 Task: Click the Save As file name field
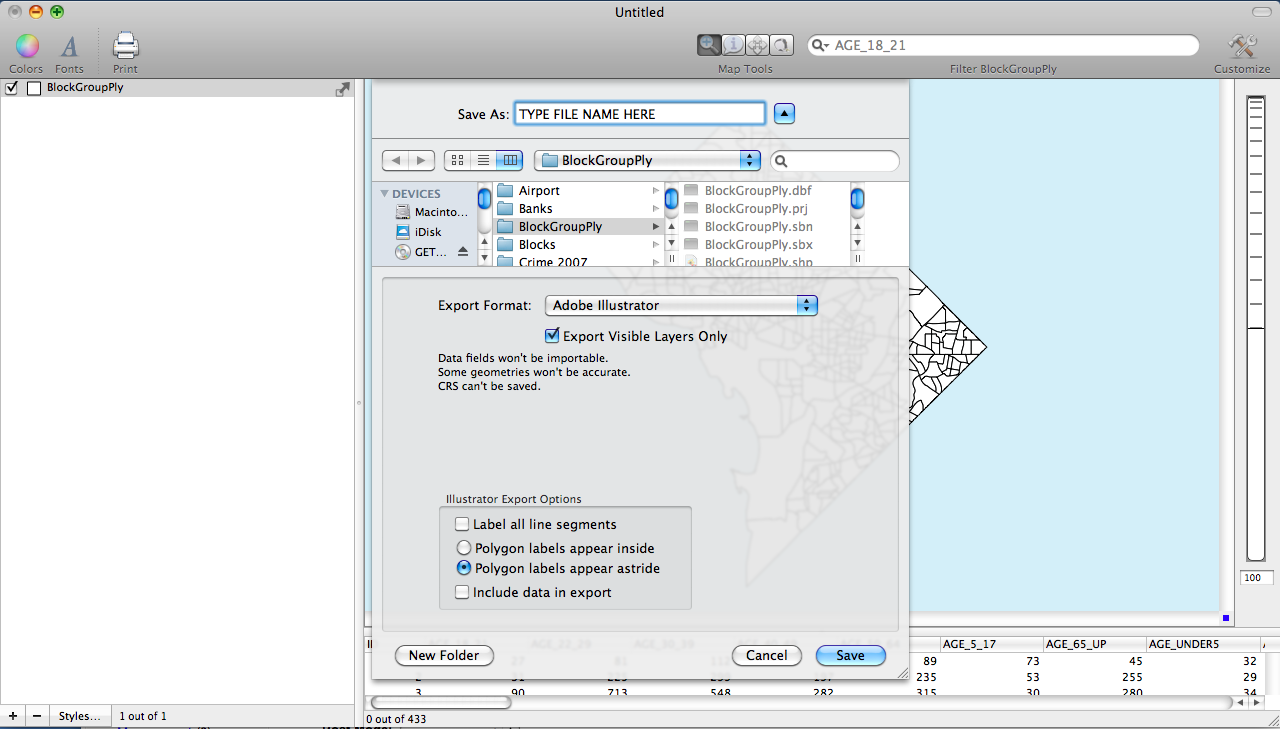tap(640, 114)
